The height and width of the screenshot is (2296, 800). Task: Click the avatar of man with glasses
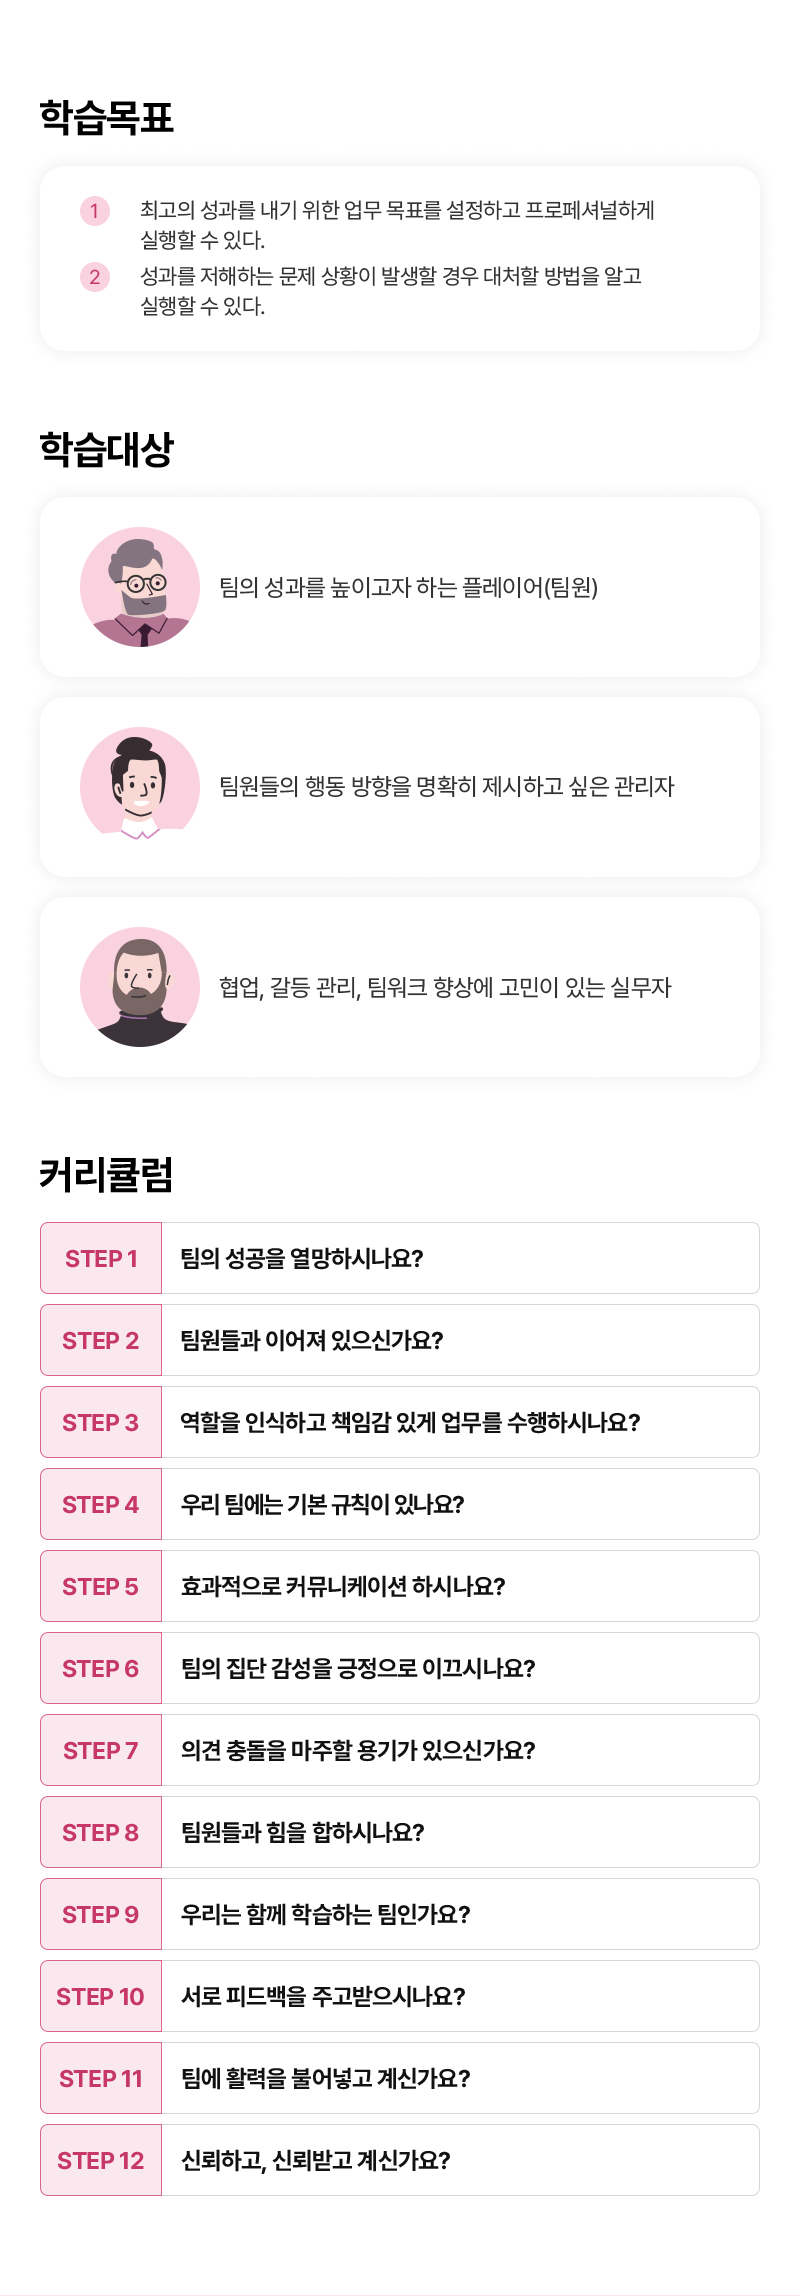[x=140, y=587]
